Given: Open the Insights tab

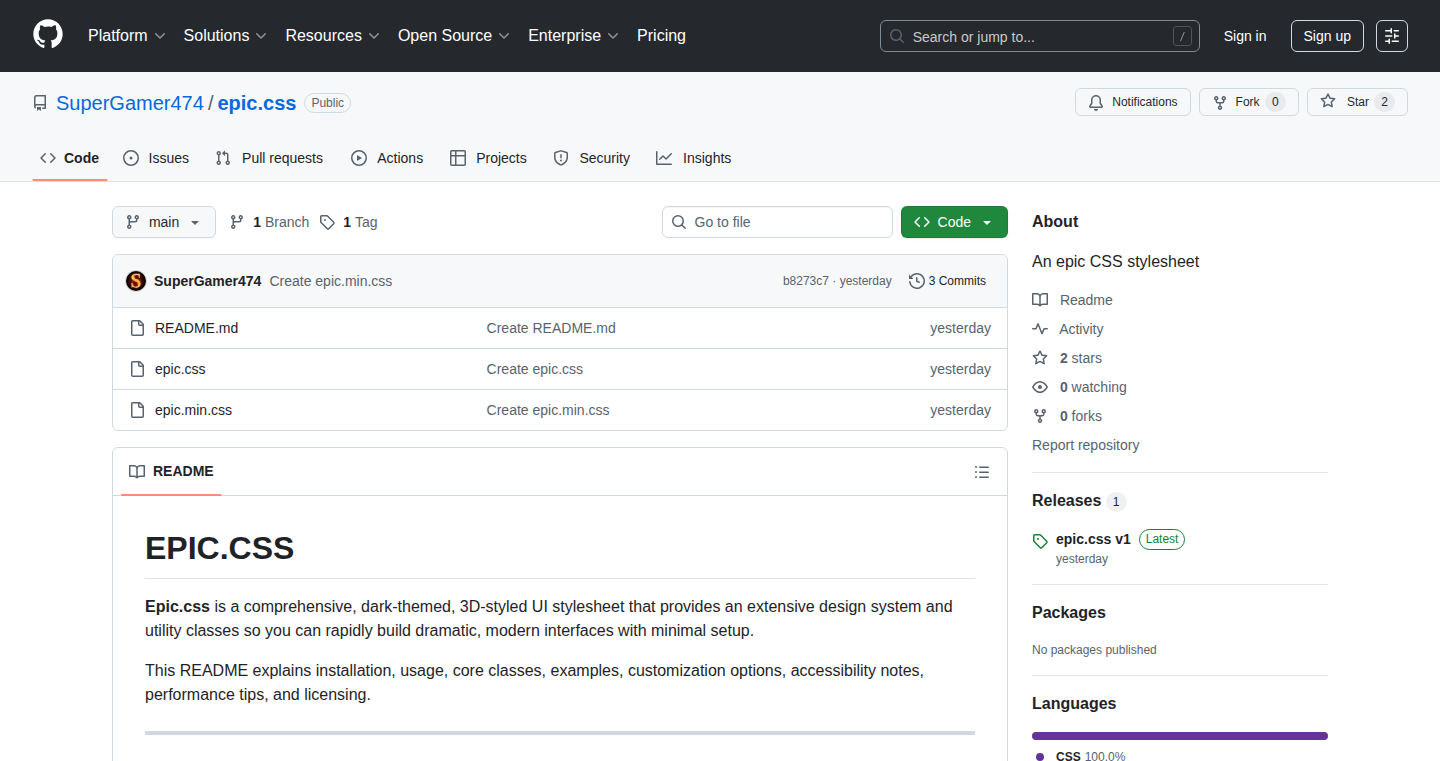Looking at the screenshot, I should pyautogui.click(x=694, y=158).
